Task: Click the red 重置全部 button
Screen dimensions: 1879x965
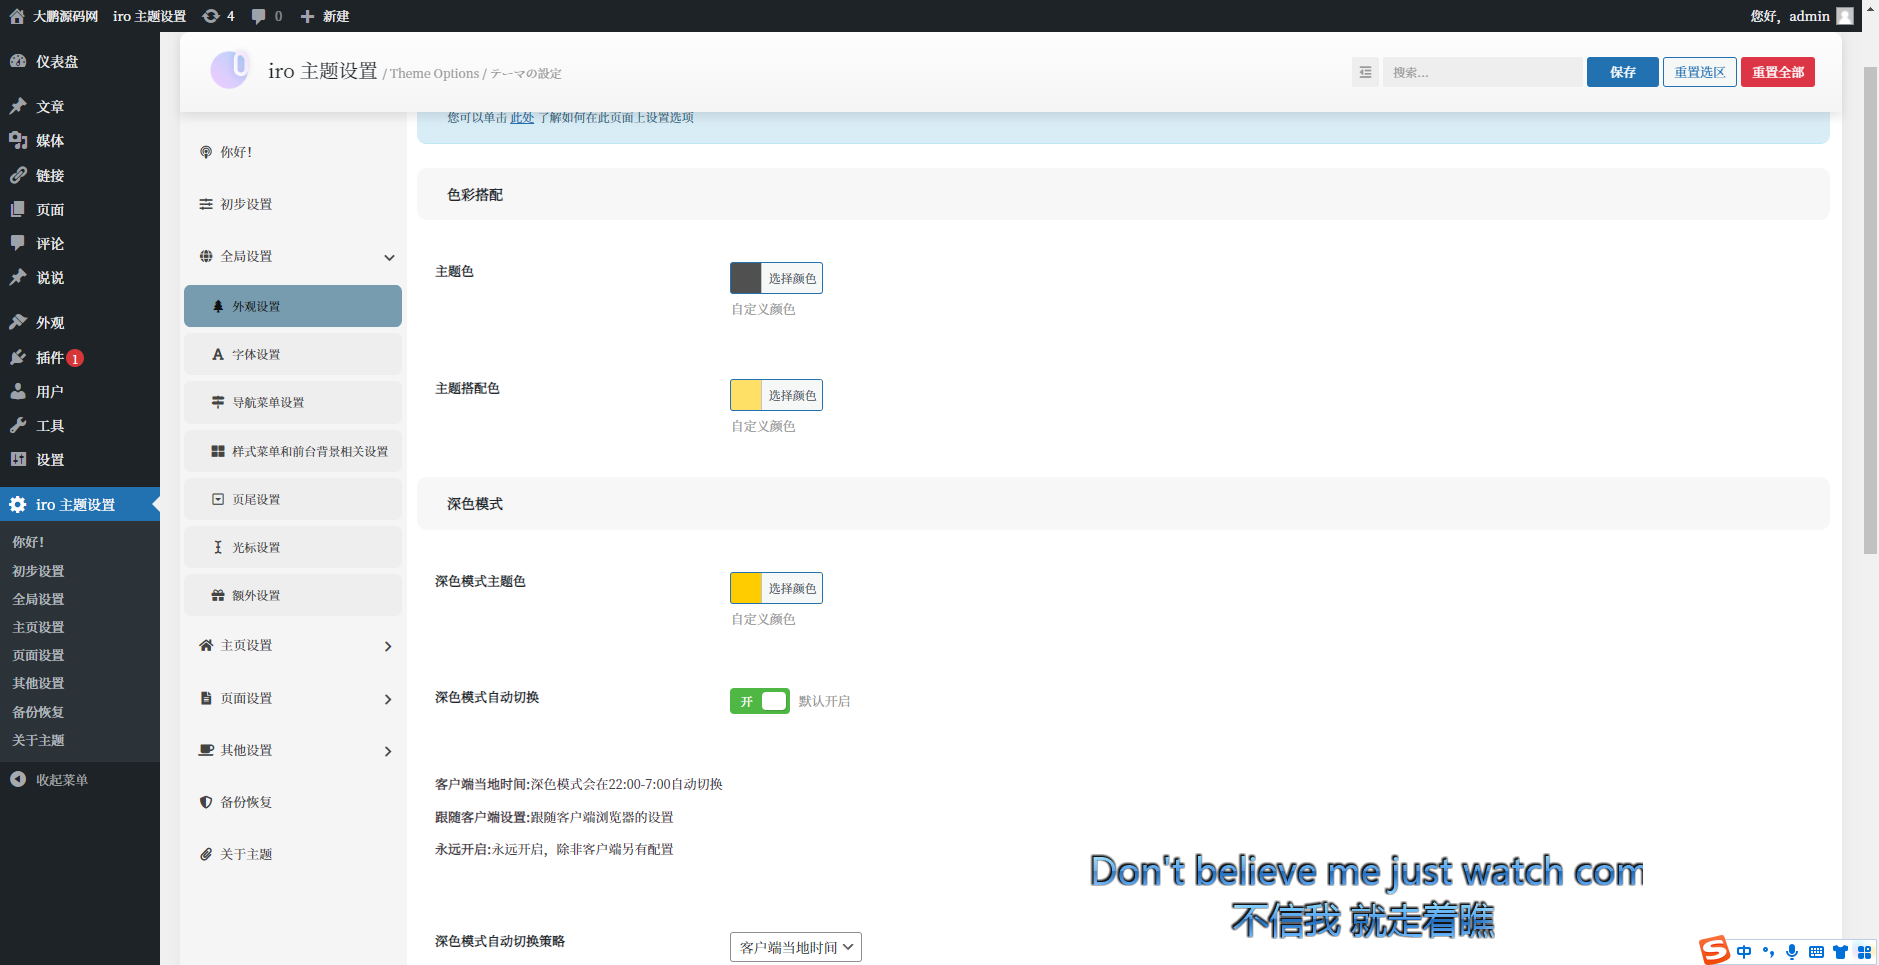Action: [x=1777, y=72]
